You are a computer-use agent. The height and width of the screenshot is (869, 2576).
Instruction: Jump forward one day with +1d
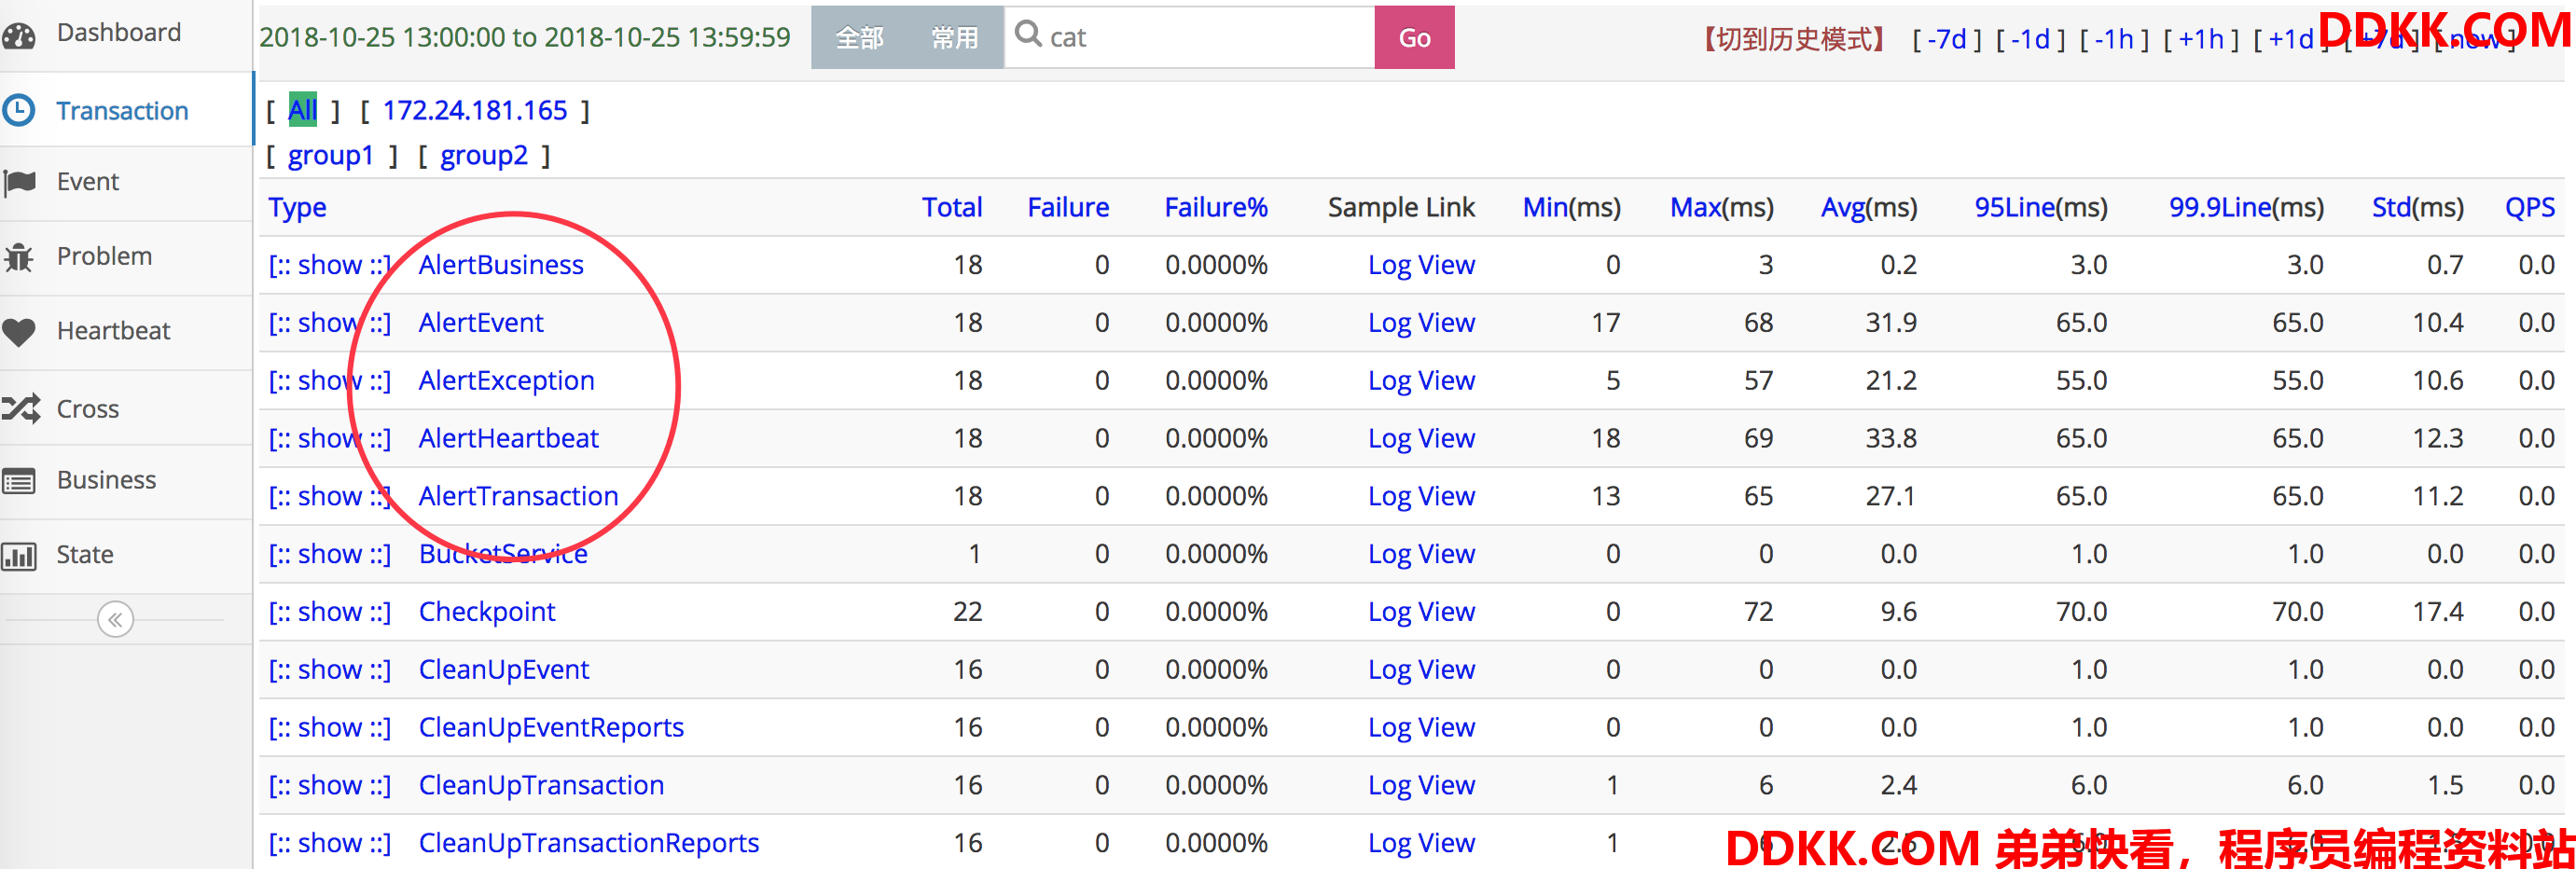click(x=2290, y=39)
